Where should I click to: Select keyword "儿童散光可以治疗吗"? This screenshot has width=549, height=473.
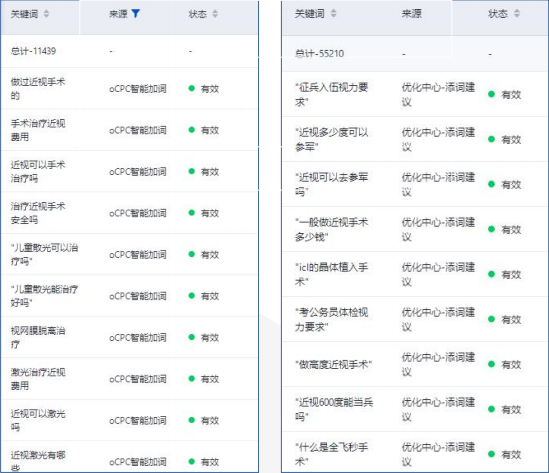[44, 255]
